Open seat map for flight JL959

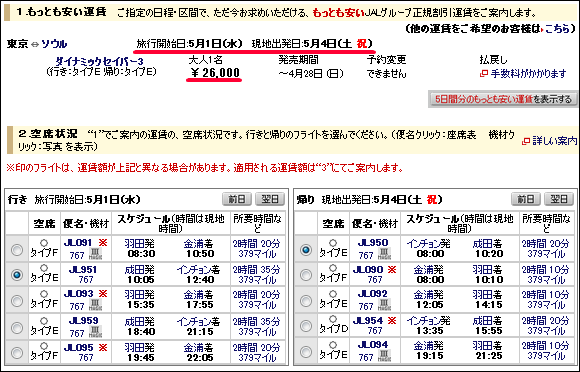[83, 321]
